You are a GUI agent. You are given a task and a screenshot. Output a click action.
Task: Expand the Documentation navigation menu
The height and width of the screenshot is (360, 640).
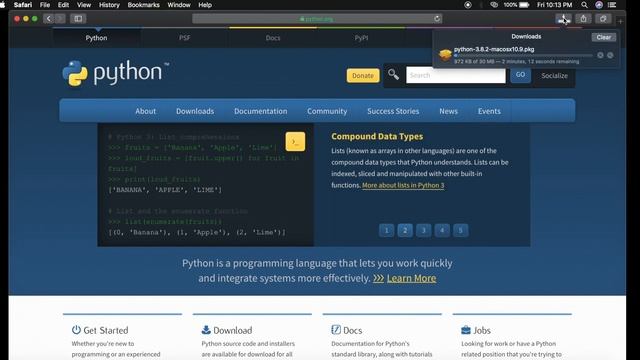261,111
